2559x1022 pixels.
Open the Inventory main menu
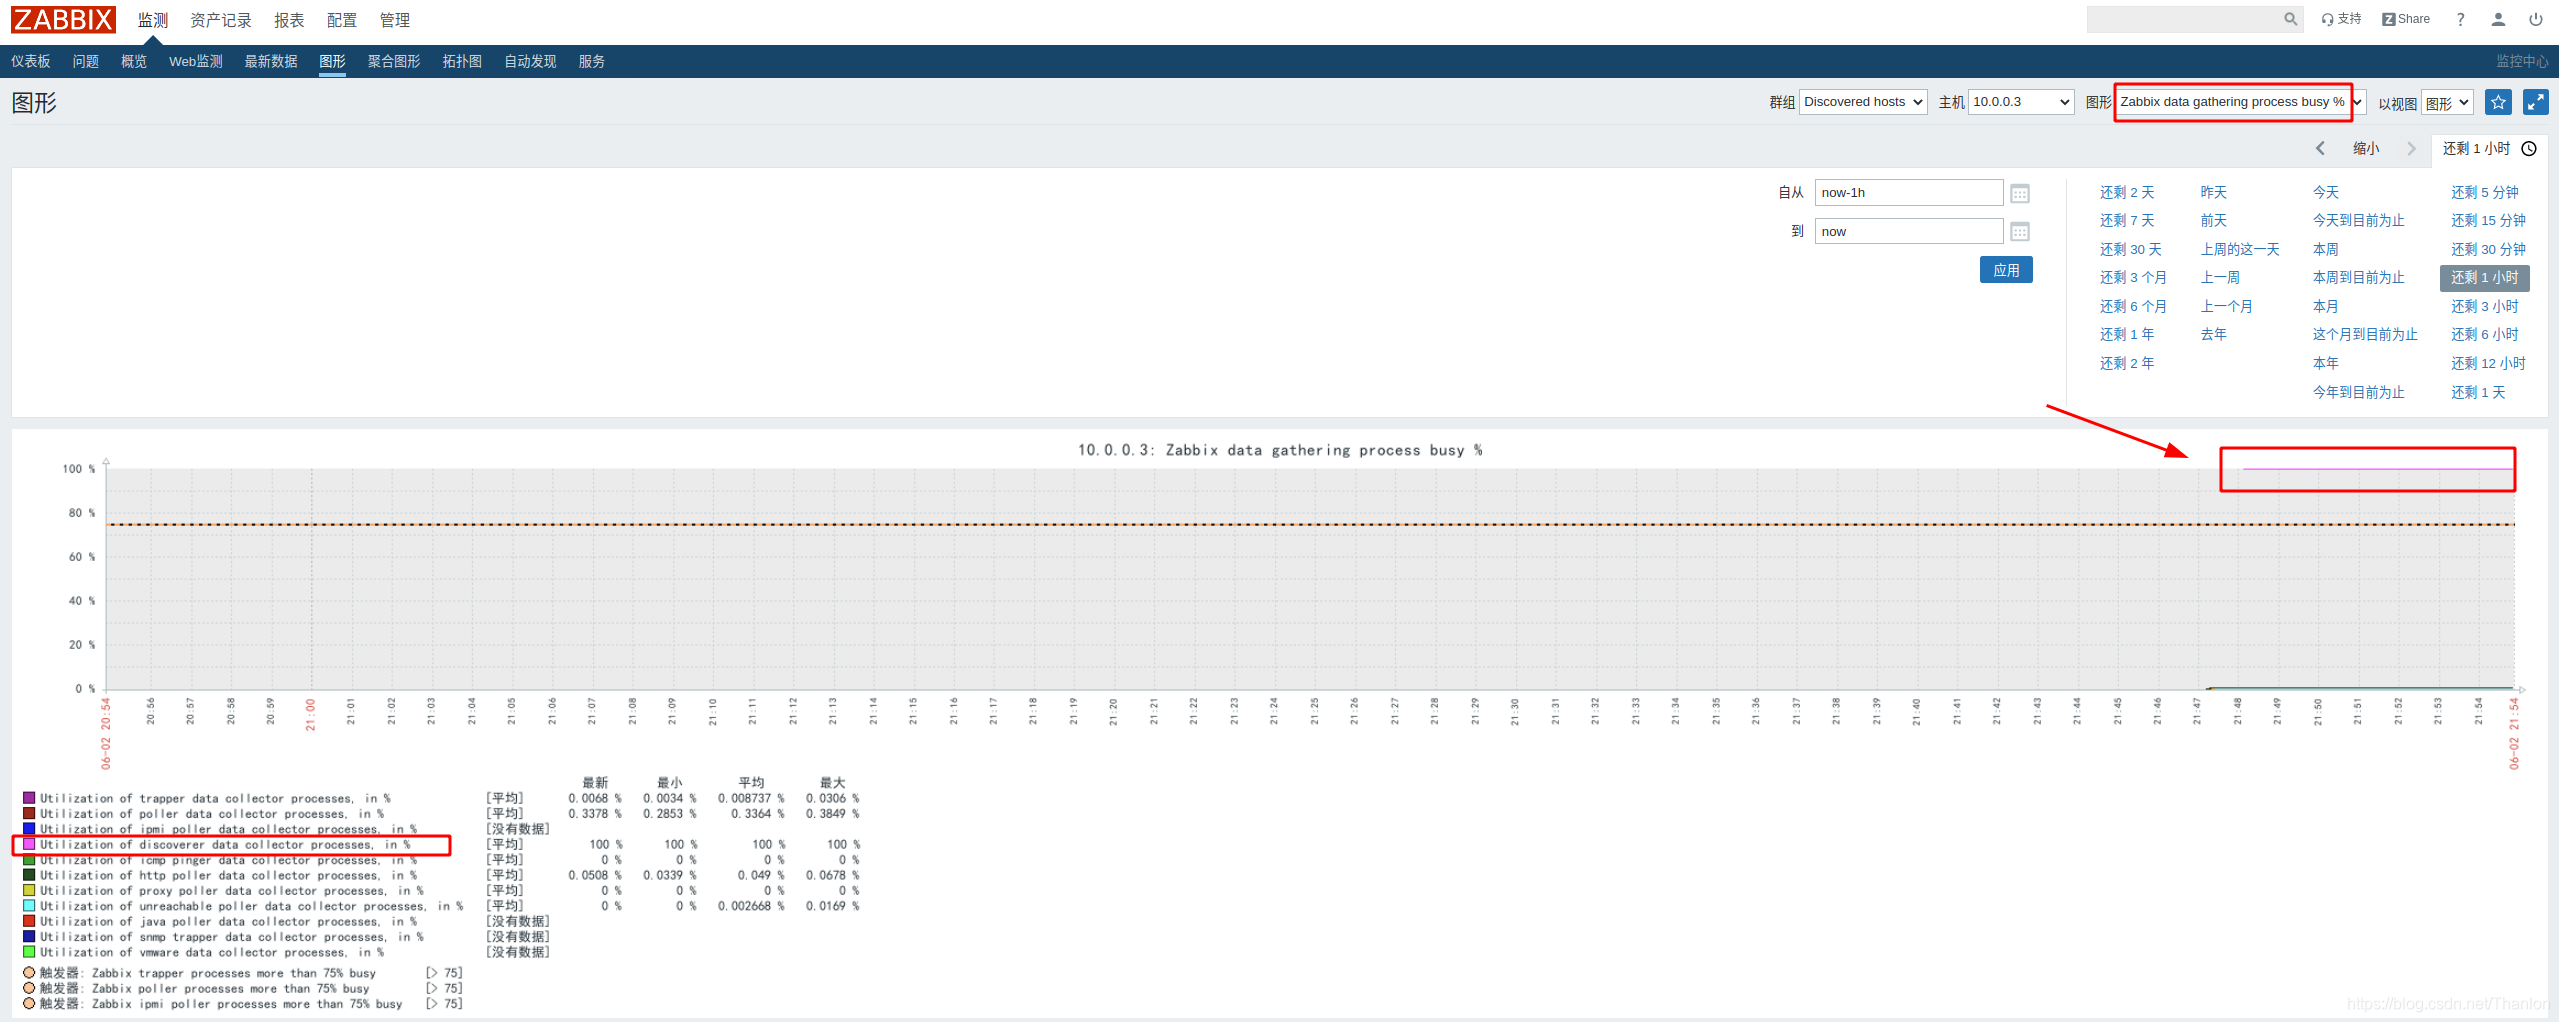[x=221, y=20]
